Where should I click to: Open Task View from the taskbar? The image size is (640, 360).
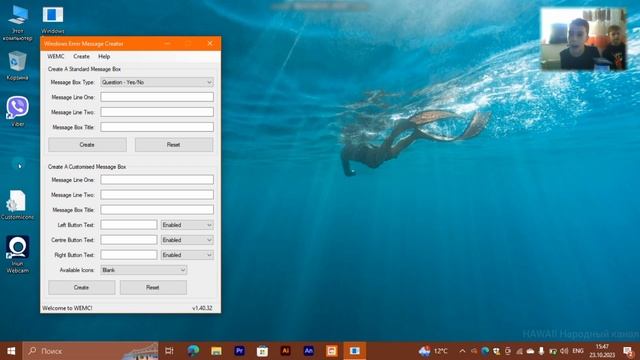click(169, 351)
